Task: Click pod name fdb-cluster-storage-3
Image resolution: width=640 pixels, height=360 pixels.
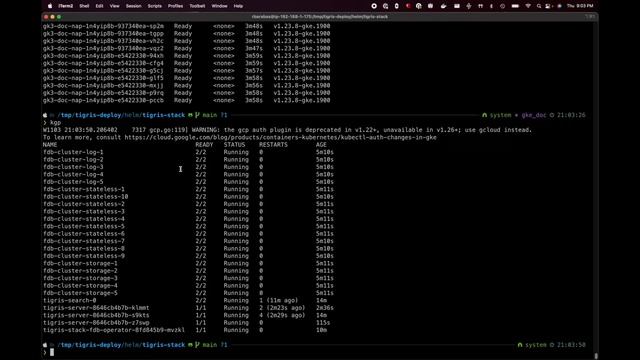Action: pyautogui.click(x=80, y=278)
